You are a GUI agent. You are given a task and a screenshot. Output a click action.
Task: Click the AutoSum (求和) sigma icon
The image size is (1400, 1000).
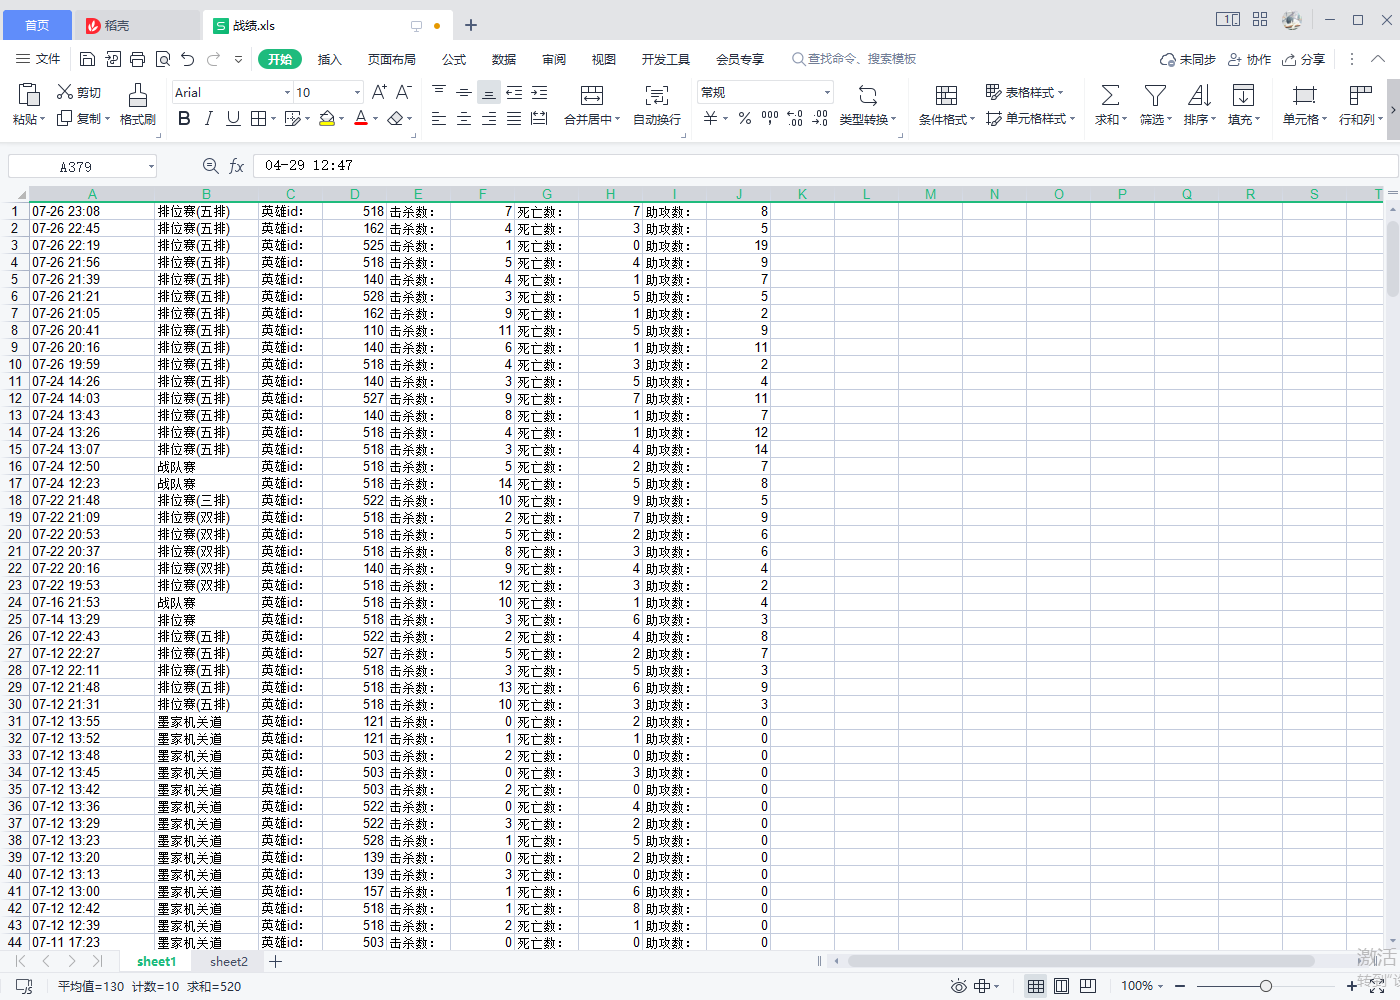coord(1110,95)
